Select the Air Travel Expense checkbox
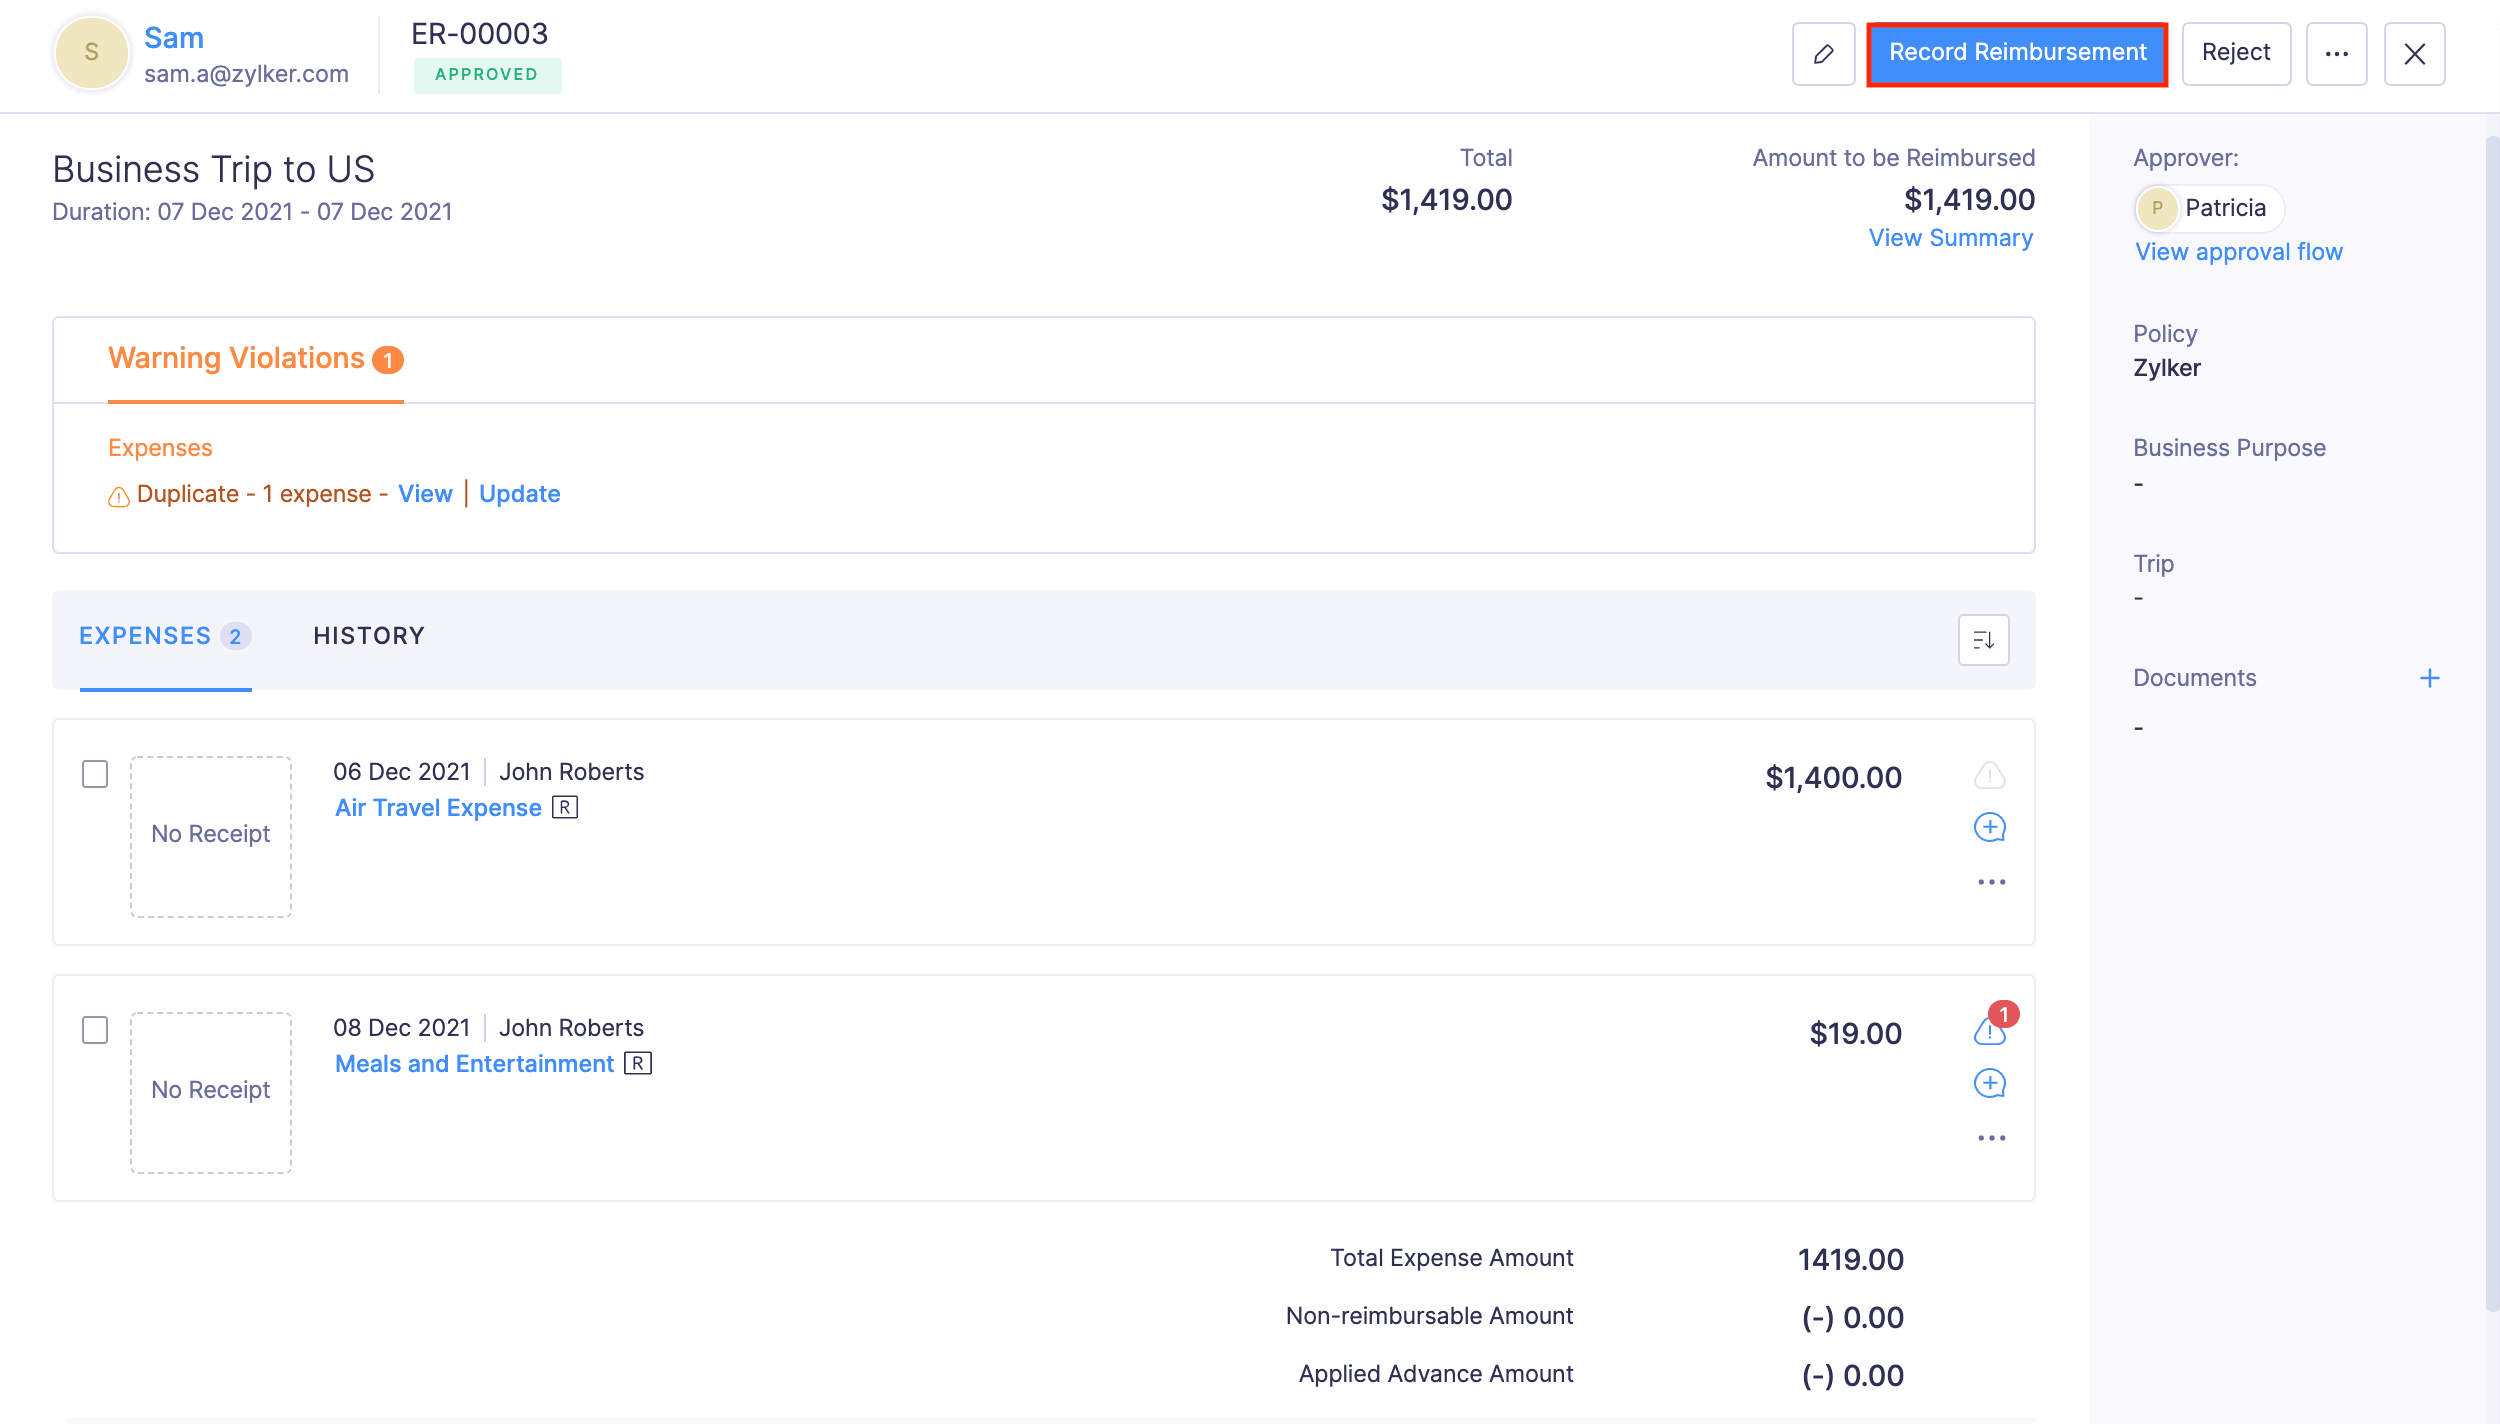The width and height of the screenshot is (2500, 1424). click(x=95, y=771)
